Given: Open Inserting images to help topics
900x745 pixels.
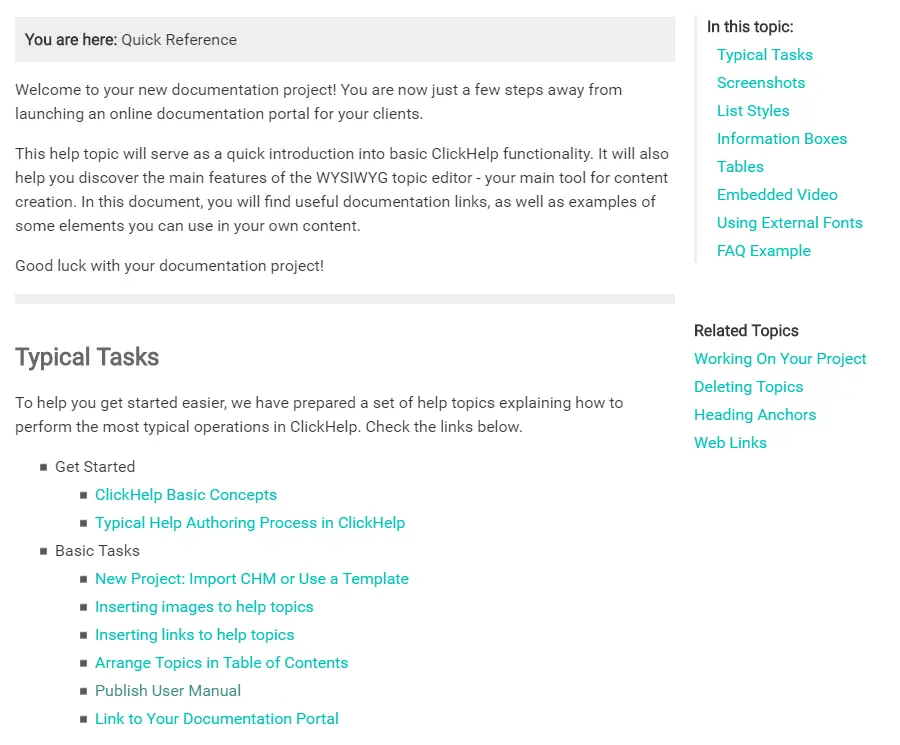Looking at the screenshot, I should pos(204,607).
